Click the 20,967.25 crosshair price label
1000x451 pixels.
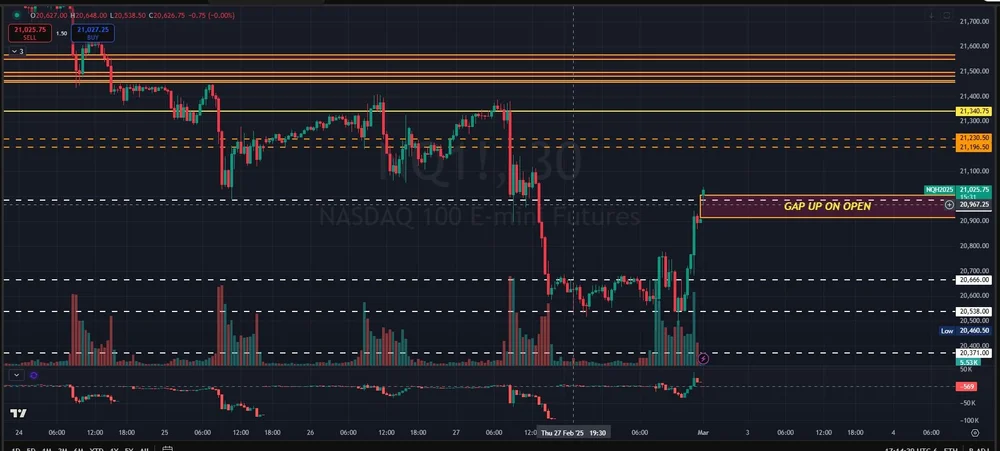pyautogui.click(x=974, y=205)
